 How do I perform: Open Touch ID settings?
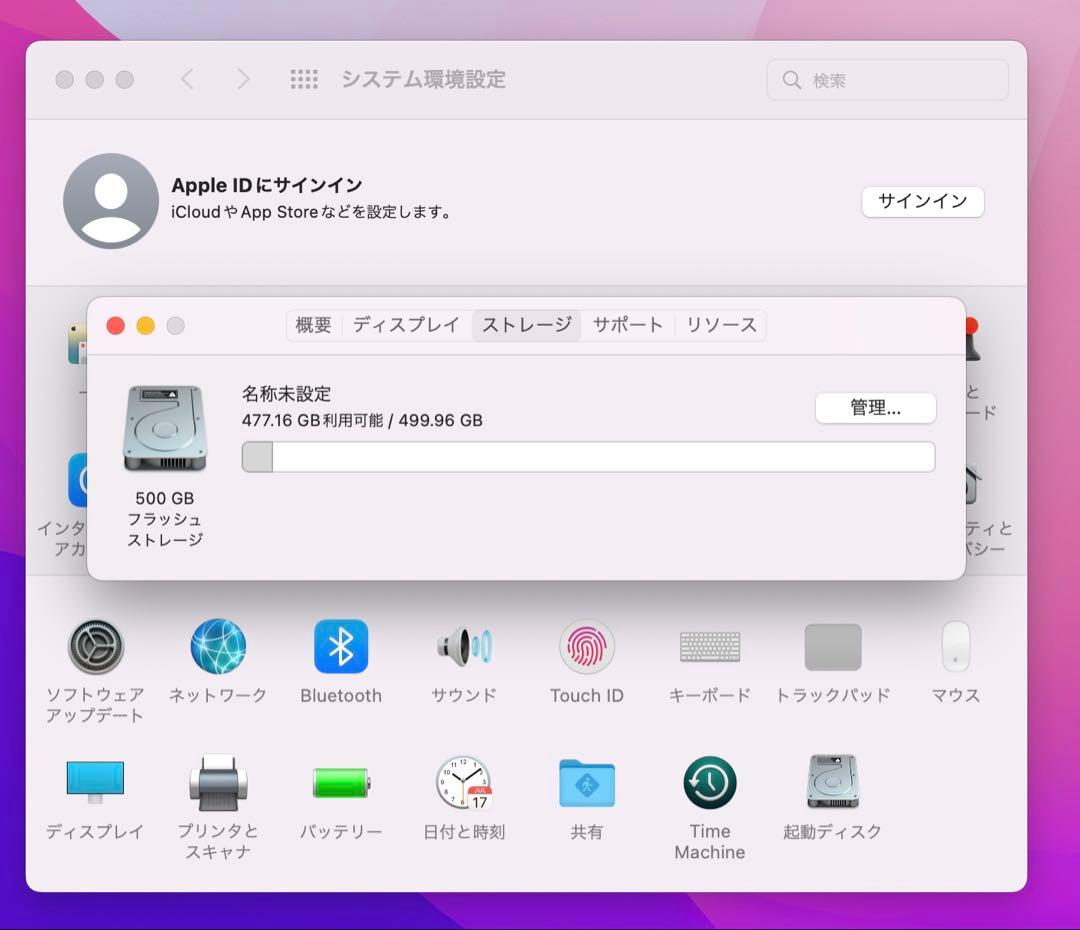click(586, 646)
